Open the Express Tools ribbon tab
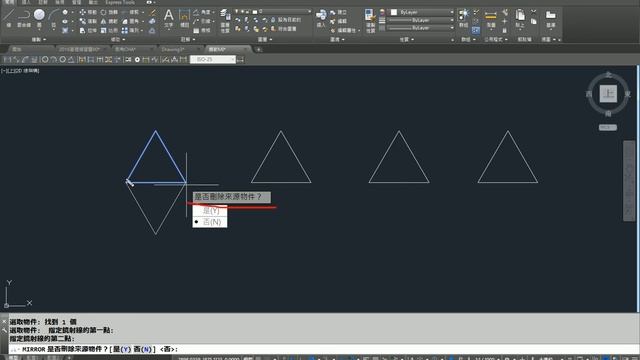This screenshot has height=360, width=640. point(120,2)
